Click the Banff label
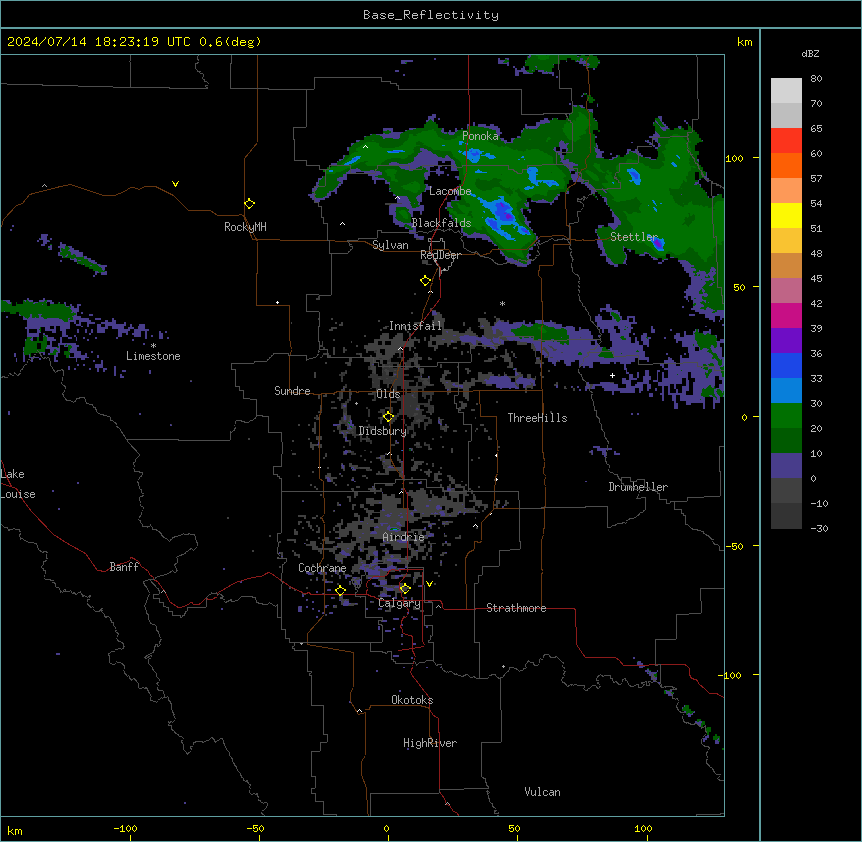 (x=124, y=567)
